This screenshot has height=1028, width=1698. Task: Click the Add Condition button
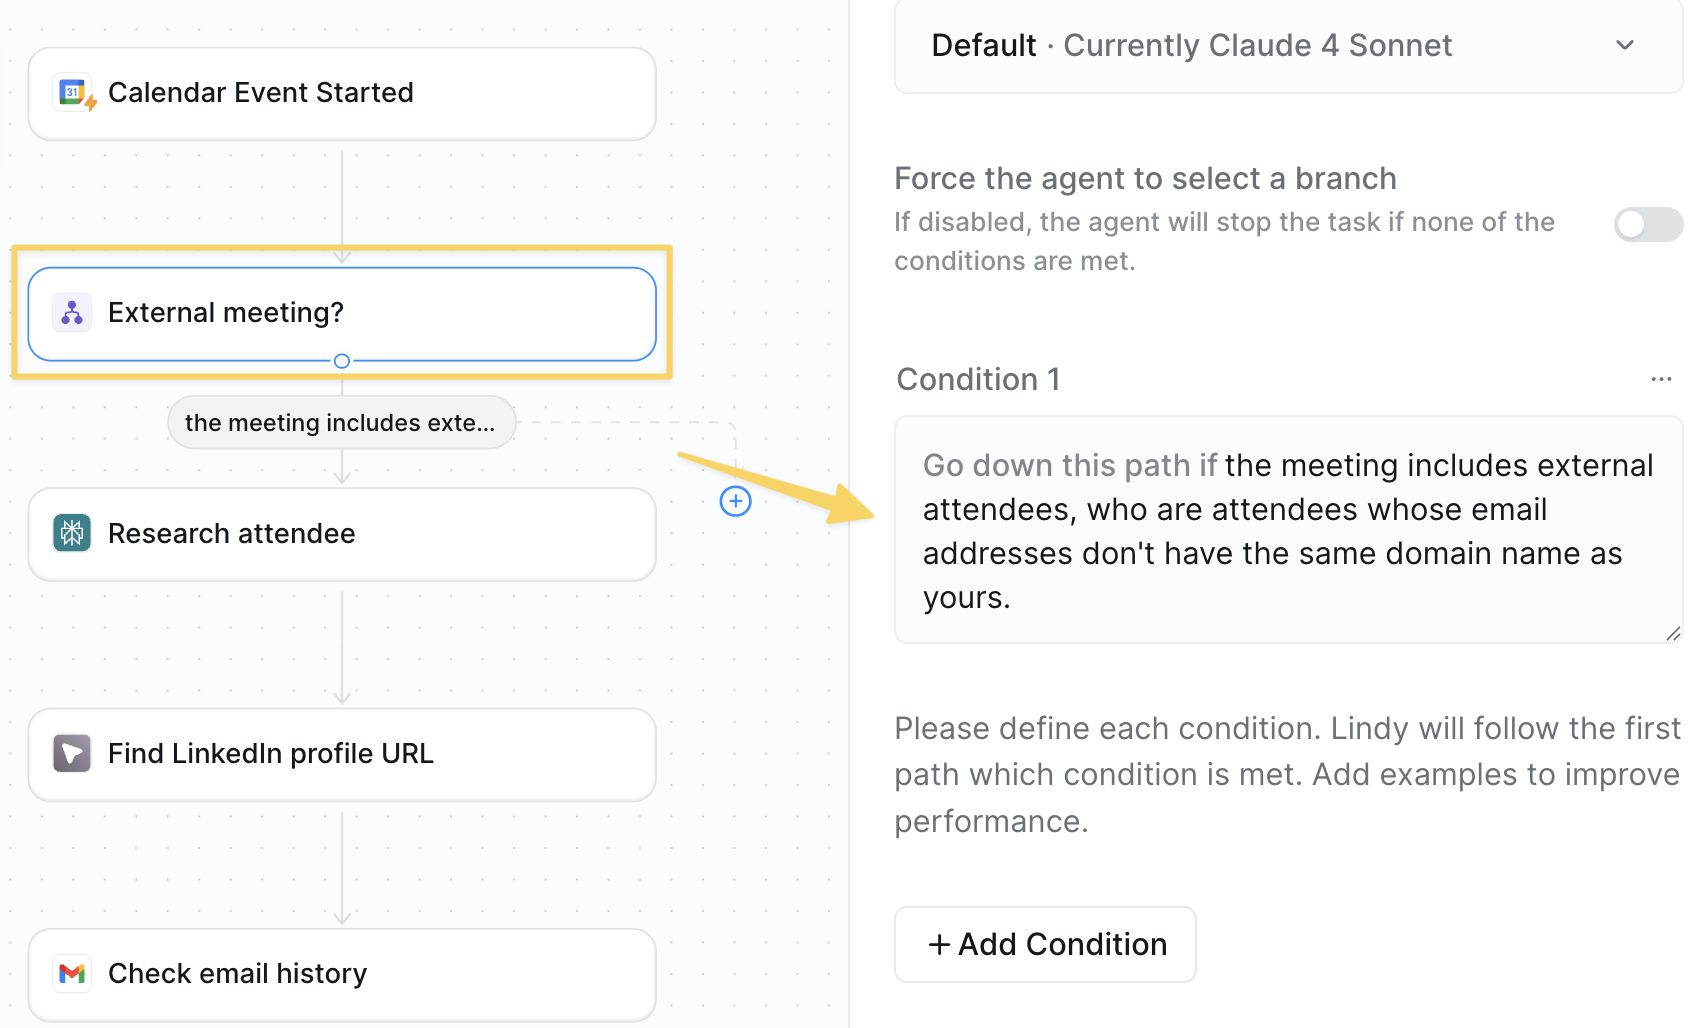coord(1045,944)
